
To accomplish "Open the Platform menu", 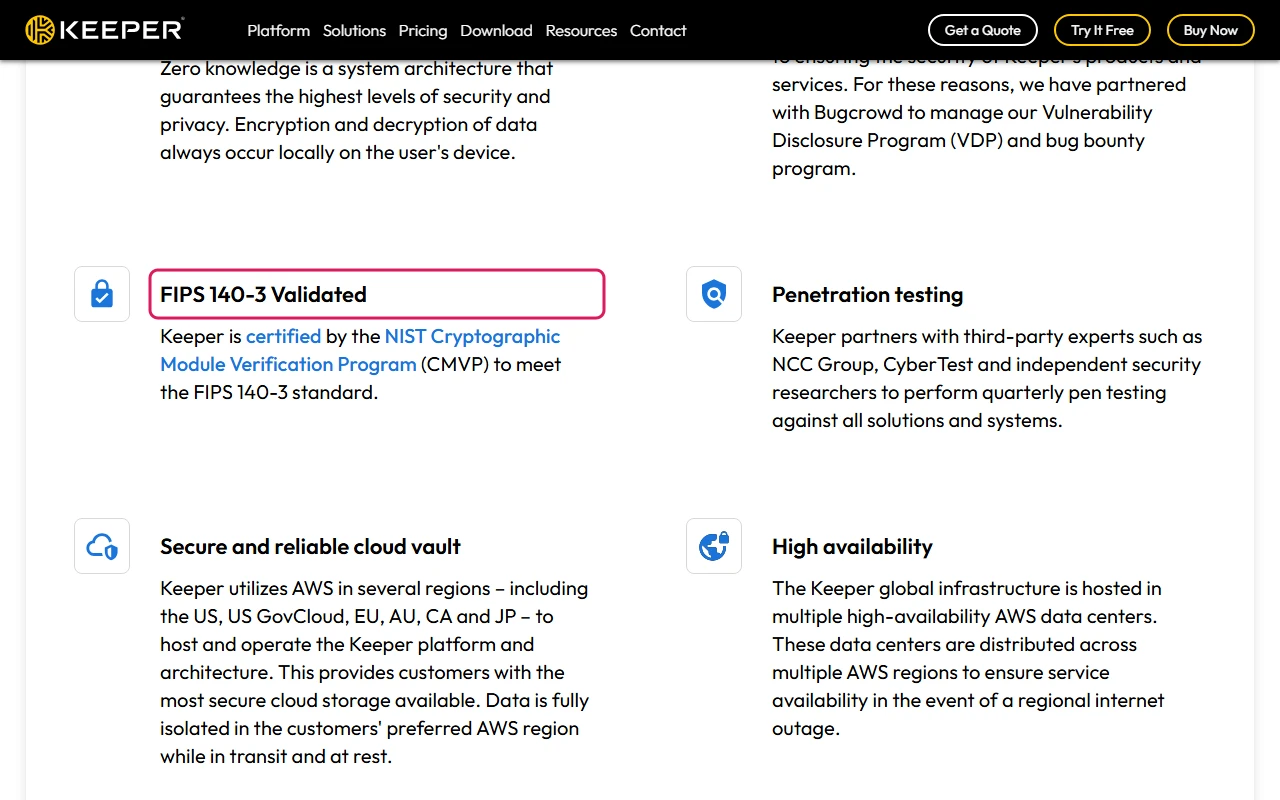I will pos(278,30).
